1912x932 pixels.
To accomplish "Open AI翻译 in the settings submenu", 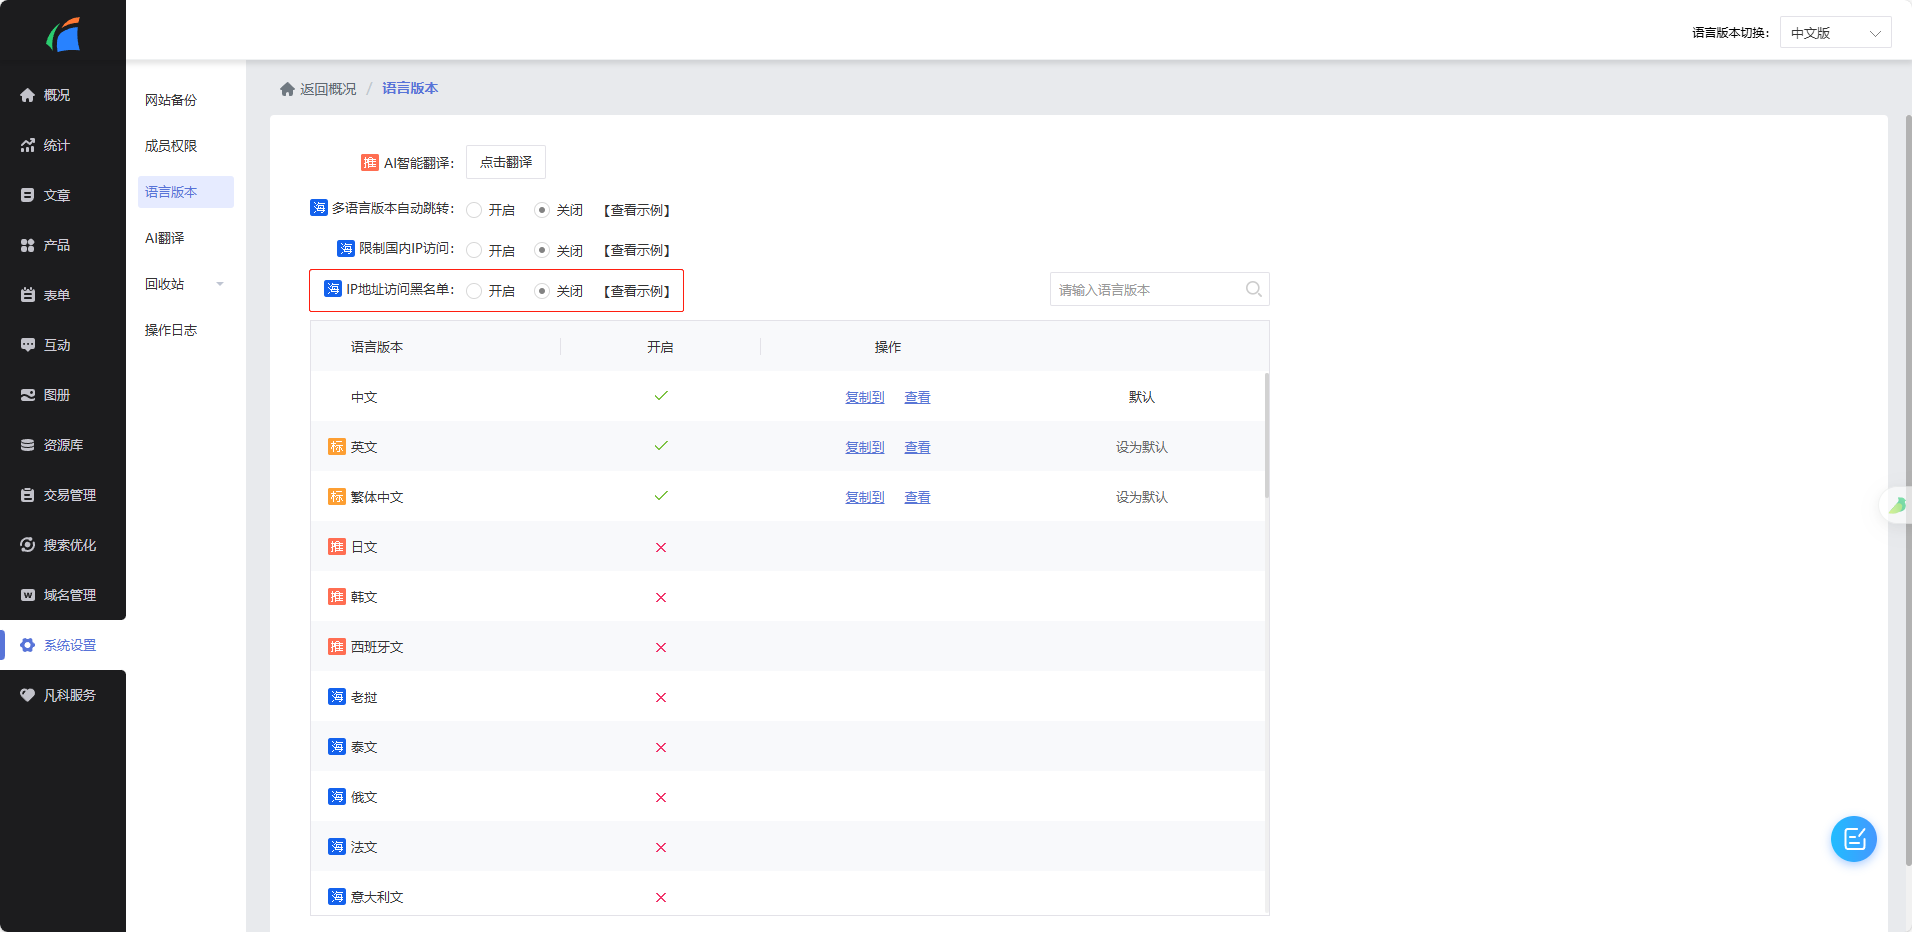I will point(165,238).
